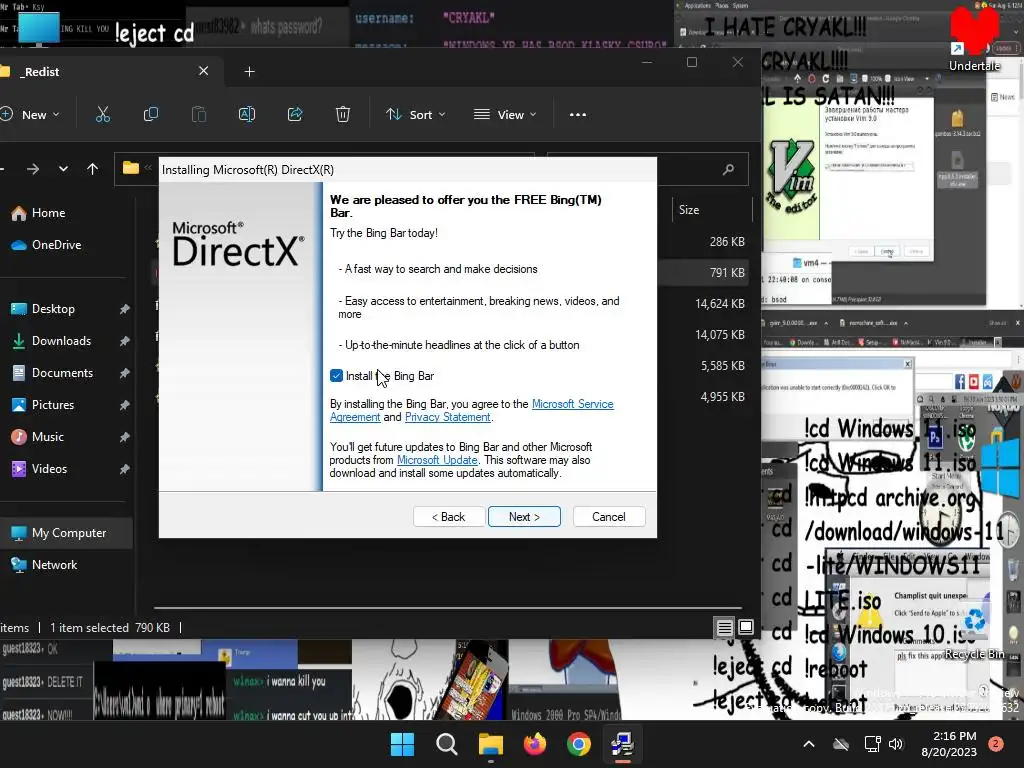Screen dimensions: 1024x768
Task: Launch Firefox from the taskbar
Action: (x=535, y=744)
